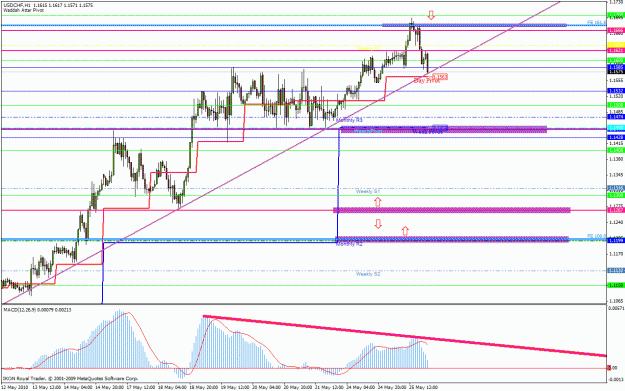The image size is (625, 391).
Task: Click the red Day Pivot price box
Action: [440, 77]
